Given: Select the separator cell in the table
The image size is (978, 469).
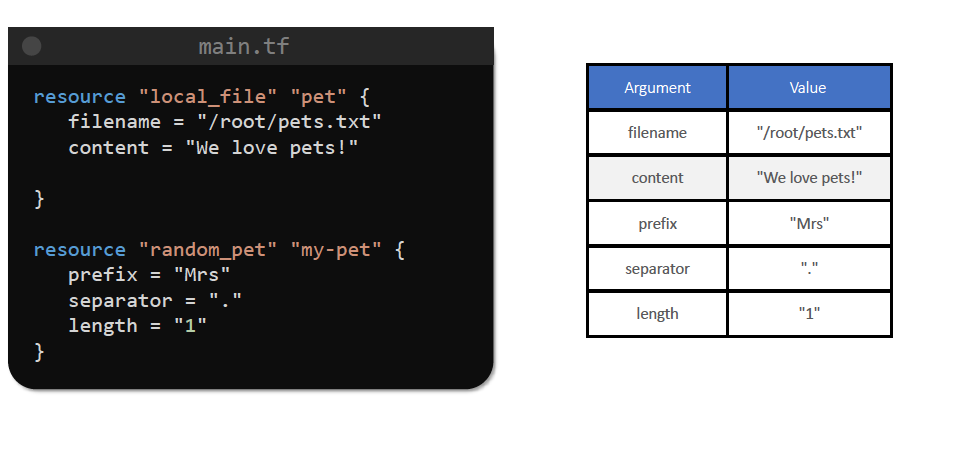Looking at the screenshot, I should pos(657,268).
